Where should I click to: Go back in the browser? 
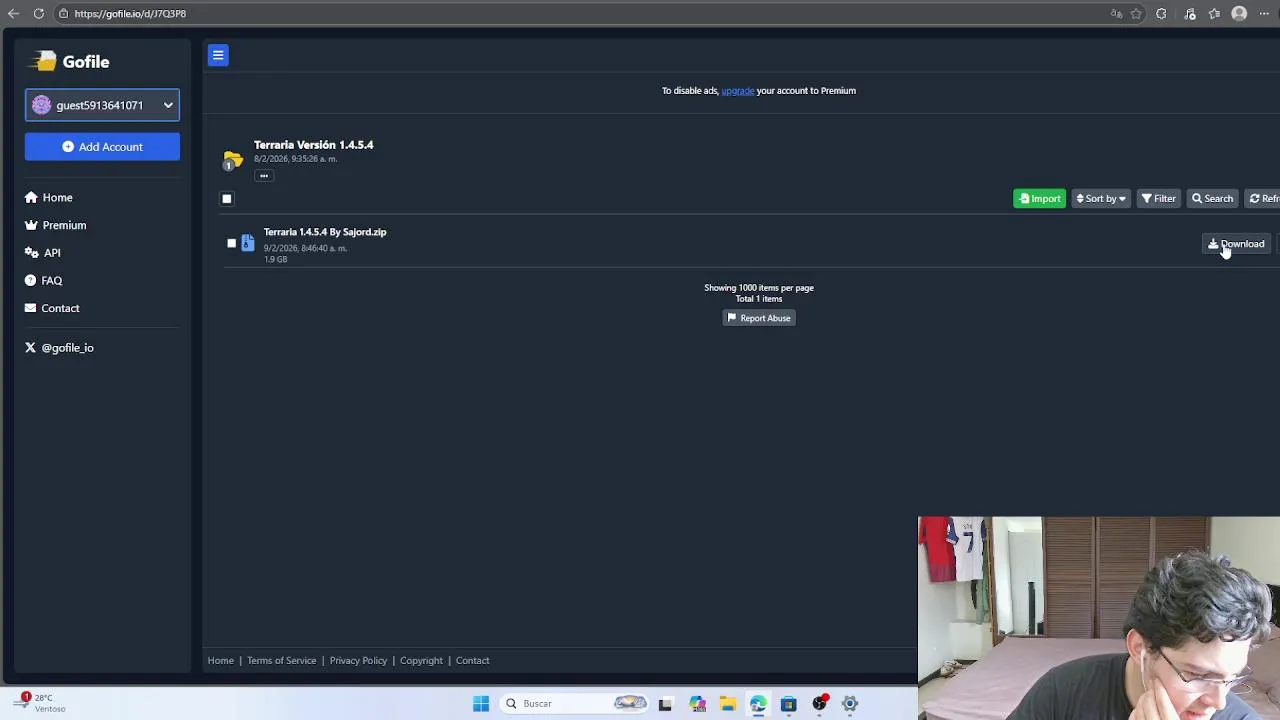(x=14, y=14)
